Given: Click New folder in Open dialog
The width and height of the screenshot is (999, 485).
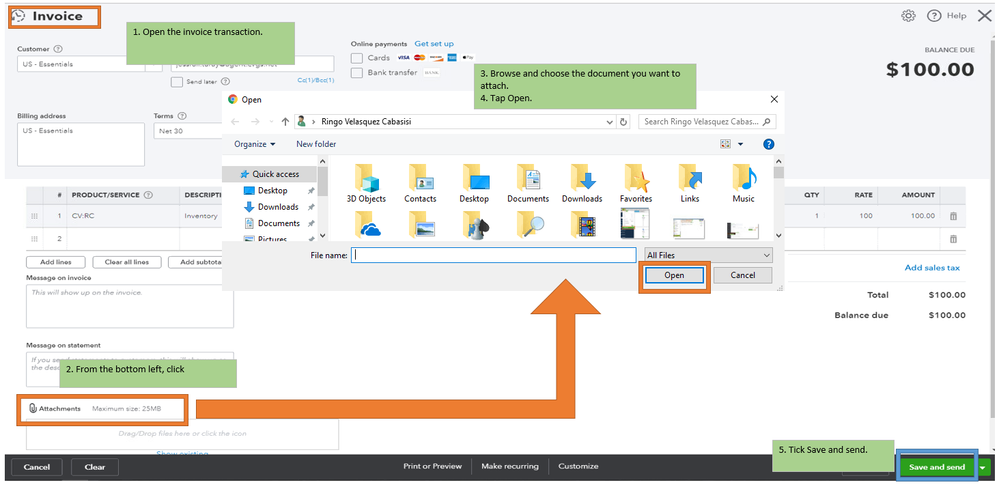Looking at the screenshot, I should pos(316,144).
